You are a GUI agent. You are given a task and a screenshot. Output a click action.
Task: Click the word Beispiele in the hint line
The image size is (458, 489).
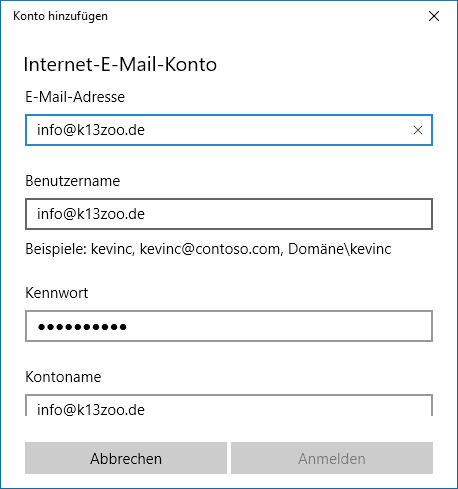click(56, 249)
